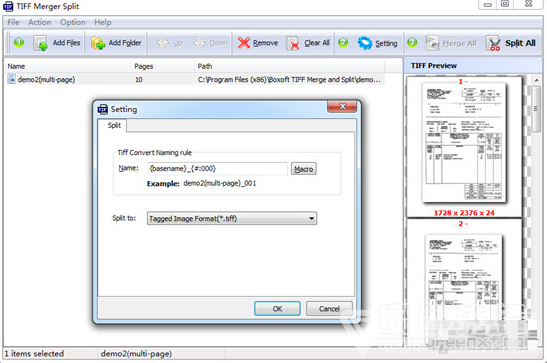Click the green step 2 circle icon
Viewport: 547px width, 363px height.
[x=343, y=43]
